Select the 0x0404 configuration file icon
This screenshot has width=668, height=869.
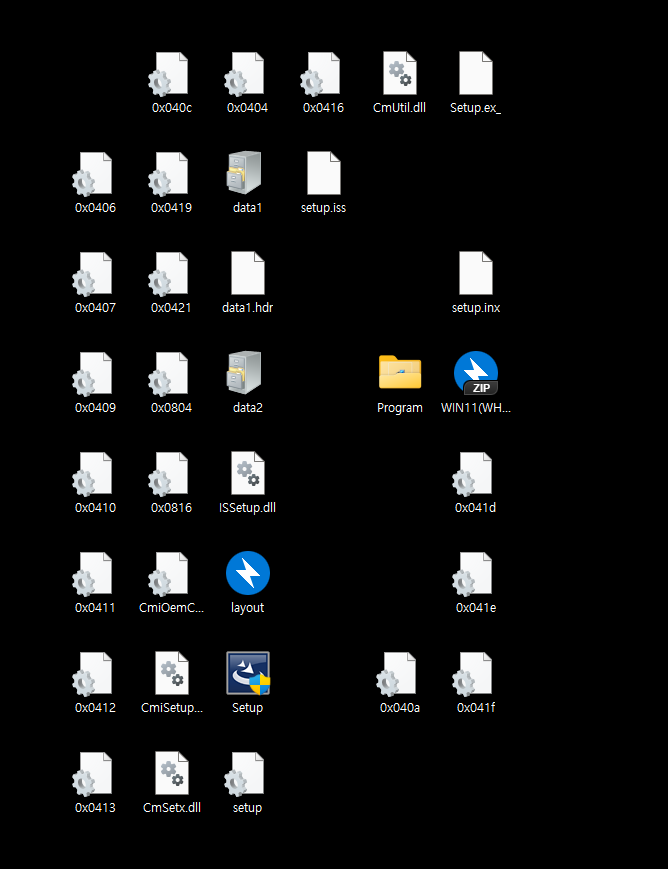coord(244,74)
